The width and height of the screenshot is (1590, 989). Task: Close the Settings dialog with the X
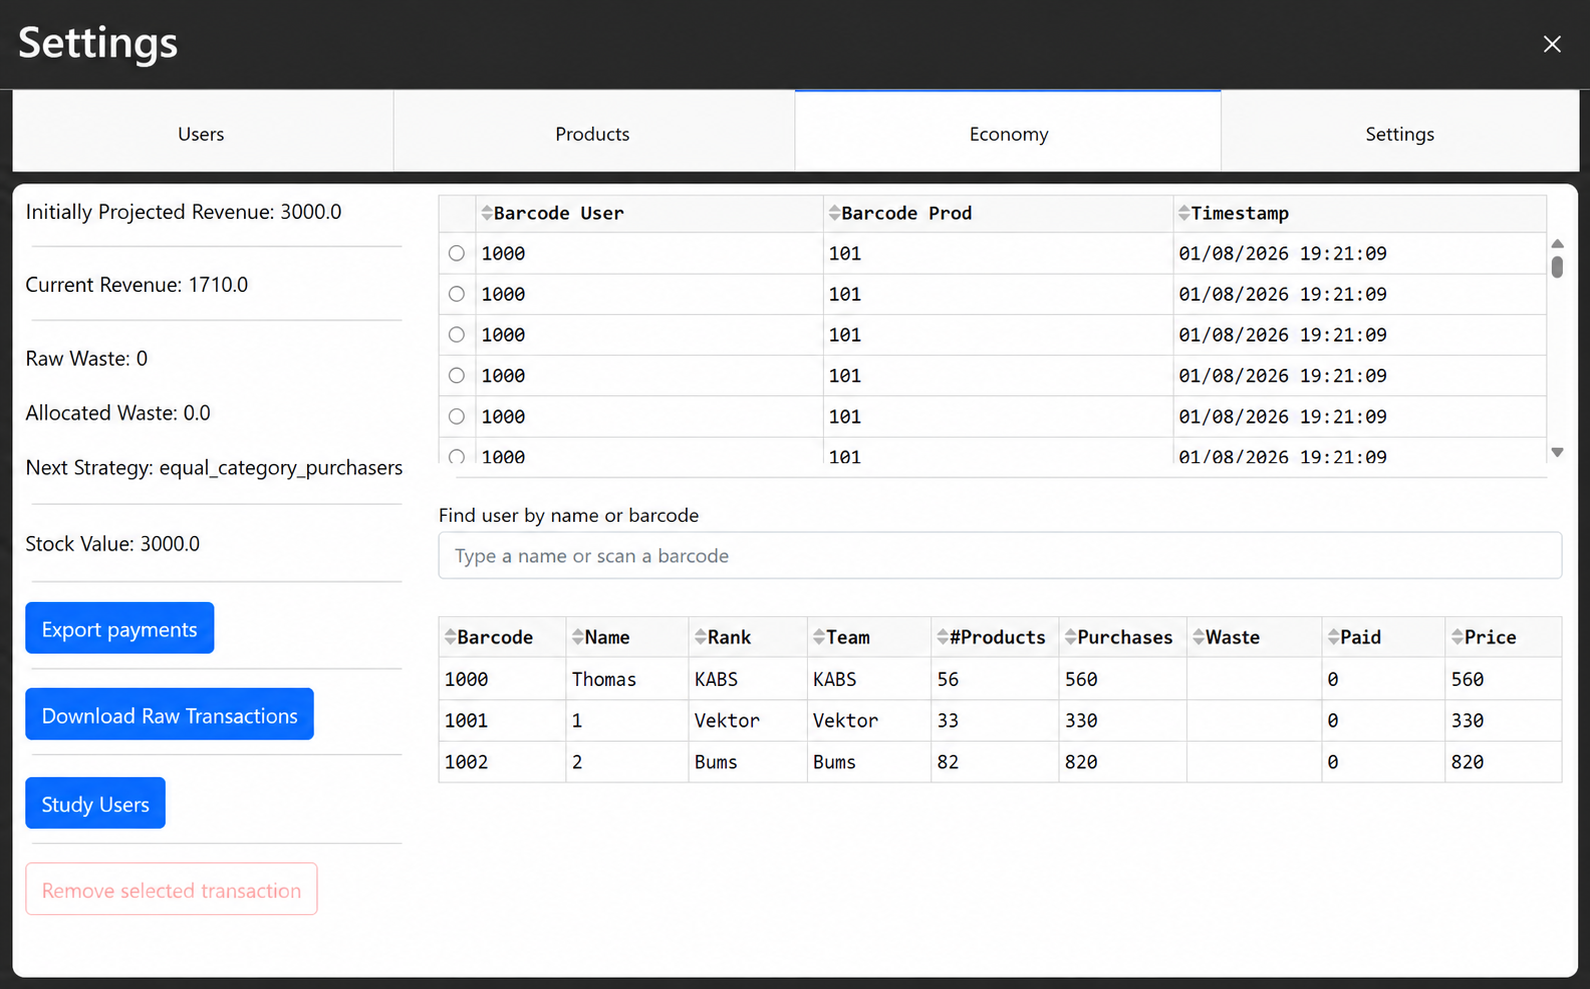(1552, 44)
